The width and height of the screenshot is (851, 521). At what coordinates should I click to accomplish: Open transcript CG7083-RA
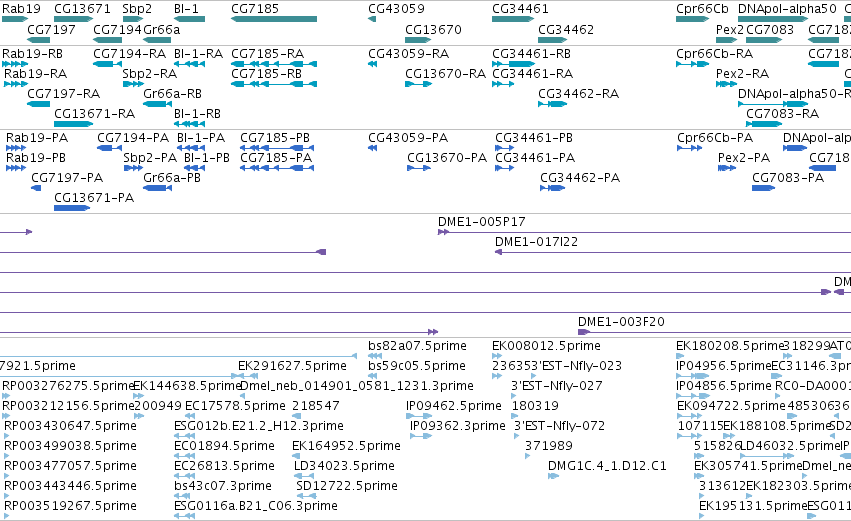(782, 114)
